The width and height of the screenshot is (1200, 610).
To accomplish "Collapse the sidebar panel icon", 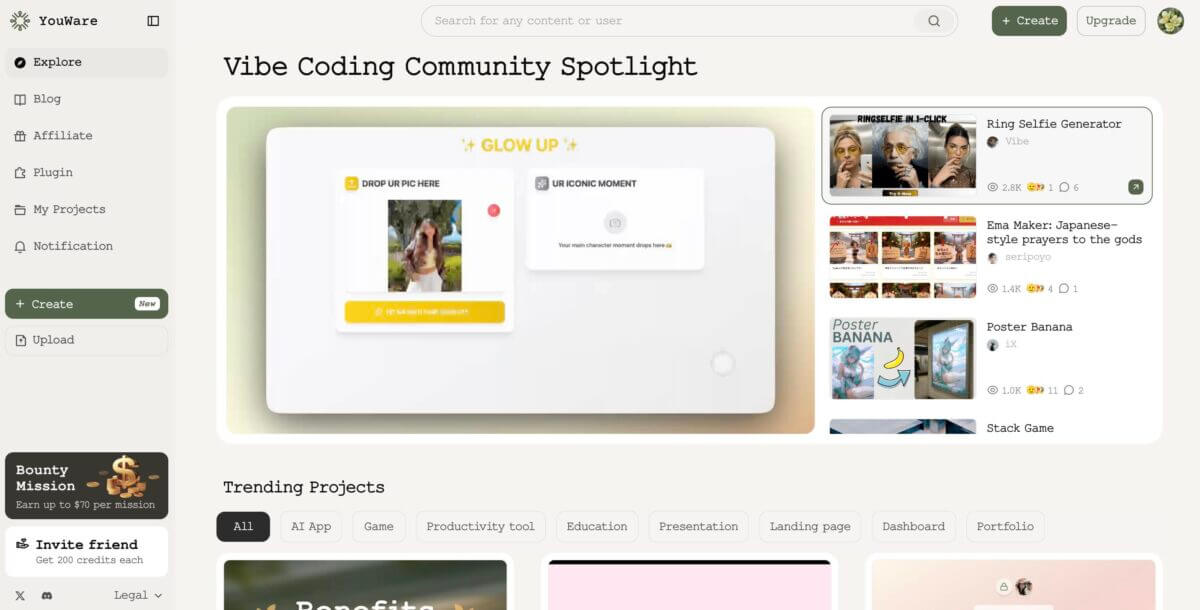I will pos(153,21).
